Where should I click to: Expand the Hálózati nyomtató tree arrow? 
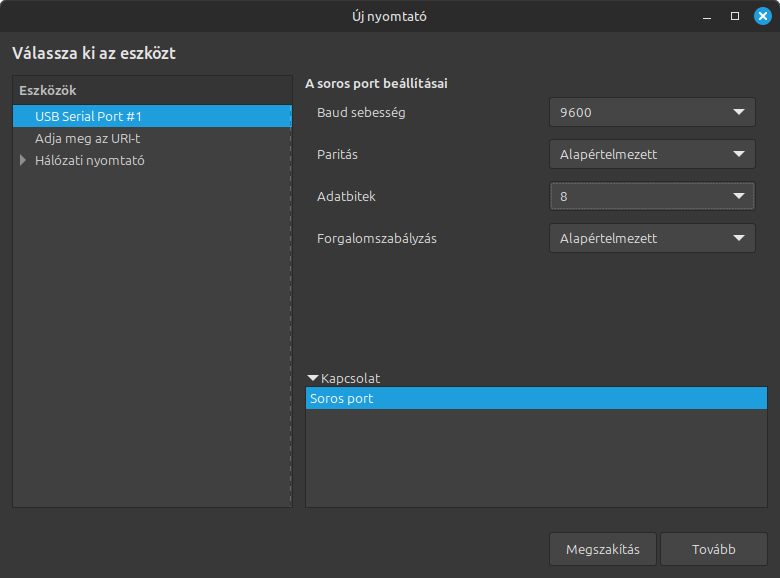[23, 160]
